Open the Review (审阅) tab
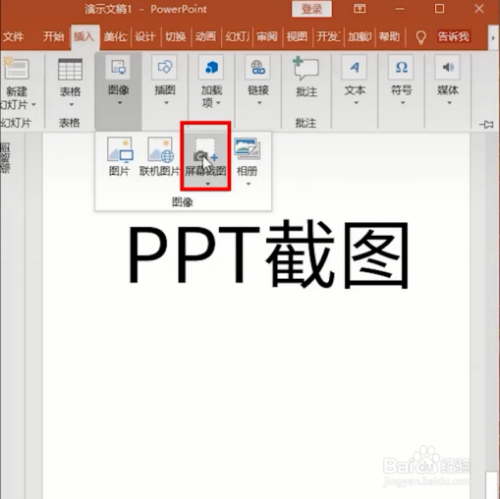500x499 pixels. pyautogui.click(x=267, y=36)
